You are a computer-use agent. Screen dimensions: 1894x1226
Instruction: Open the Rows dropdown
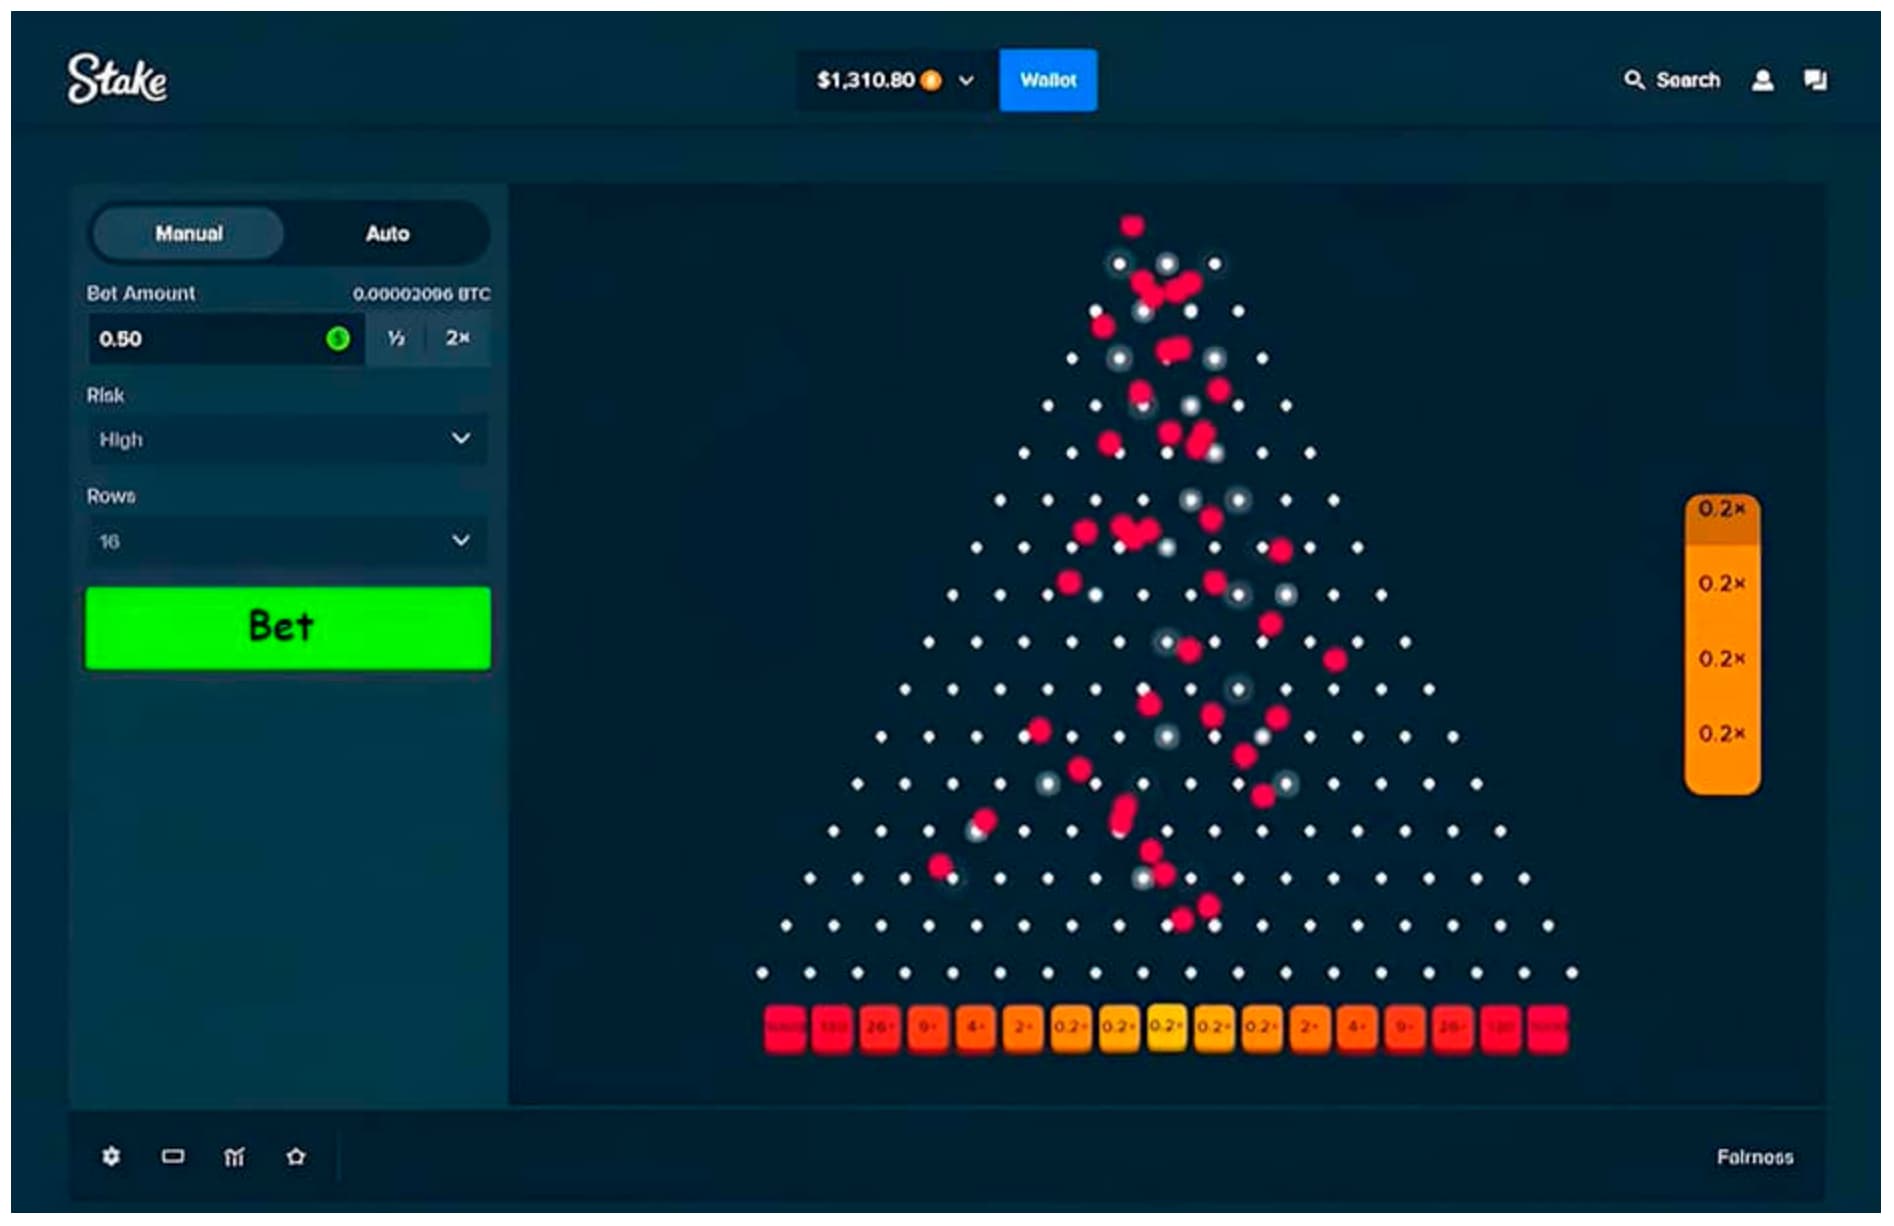tap(287, 541)
